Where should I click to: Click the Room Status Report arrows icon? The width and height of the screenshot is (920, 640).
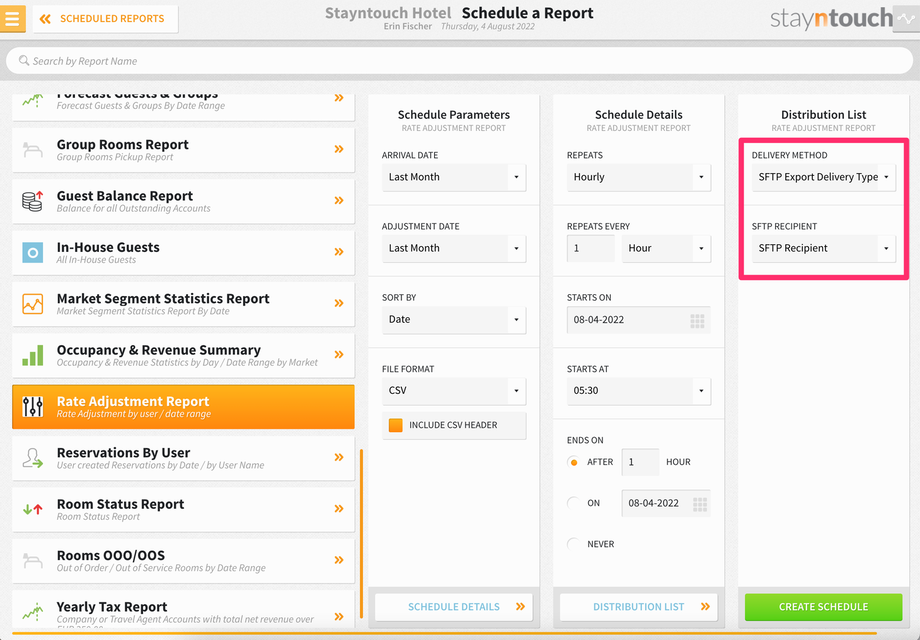(33, 509)
